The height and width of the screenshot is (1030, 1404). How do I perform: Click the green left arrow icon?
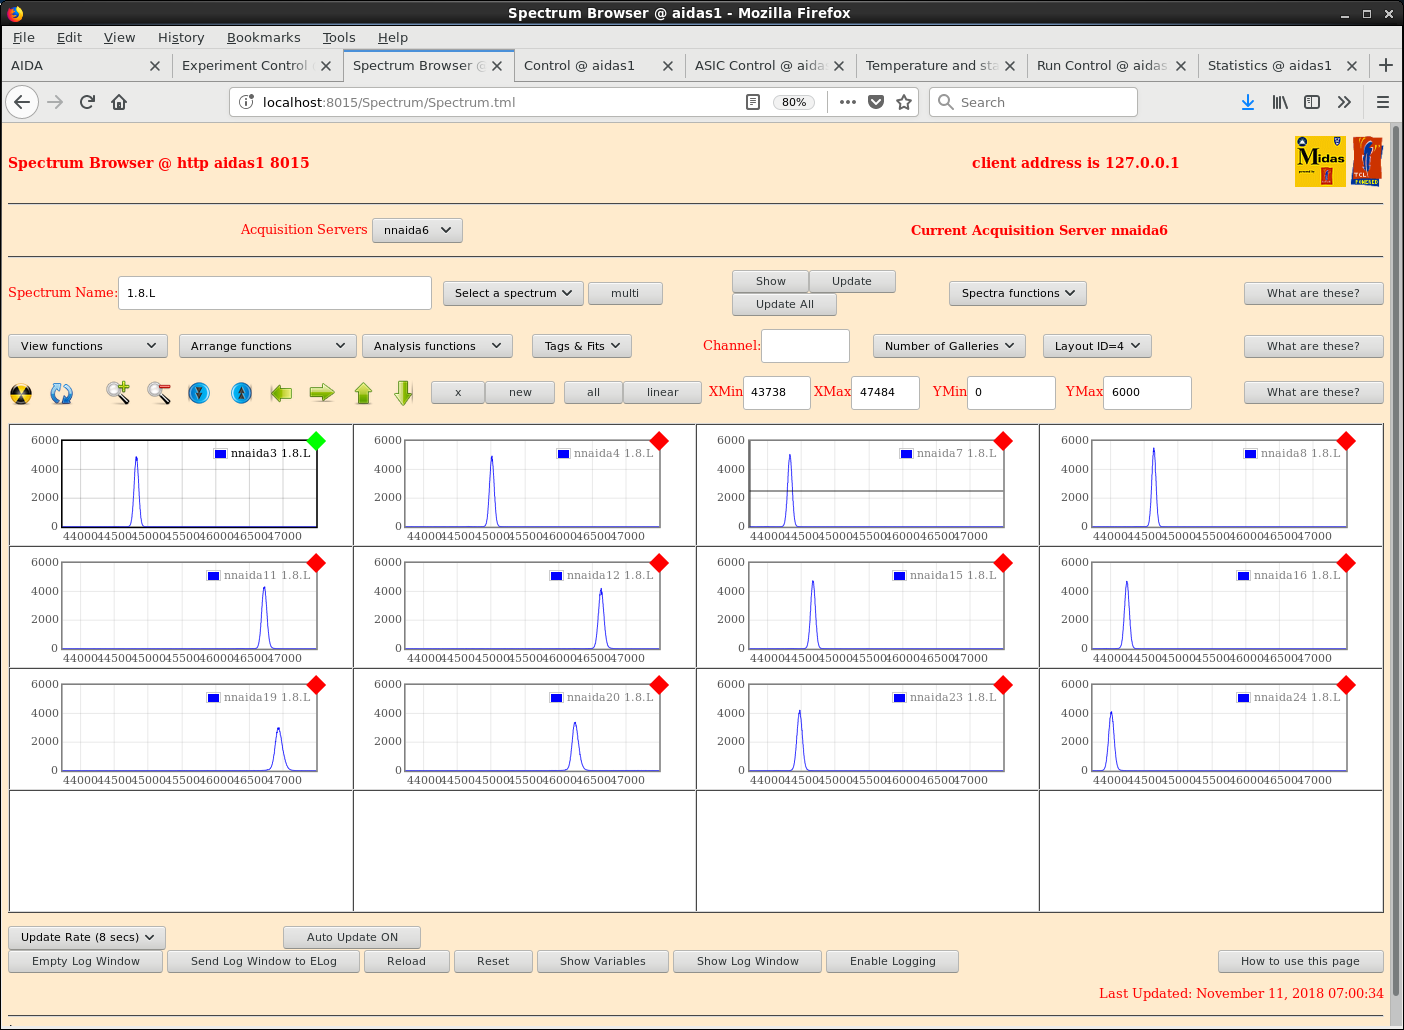(x=281, y=393)
